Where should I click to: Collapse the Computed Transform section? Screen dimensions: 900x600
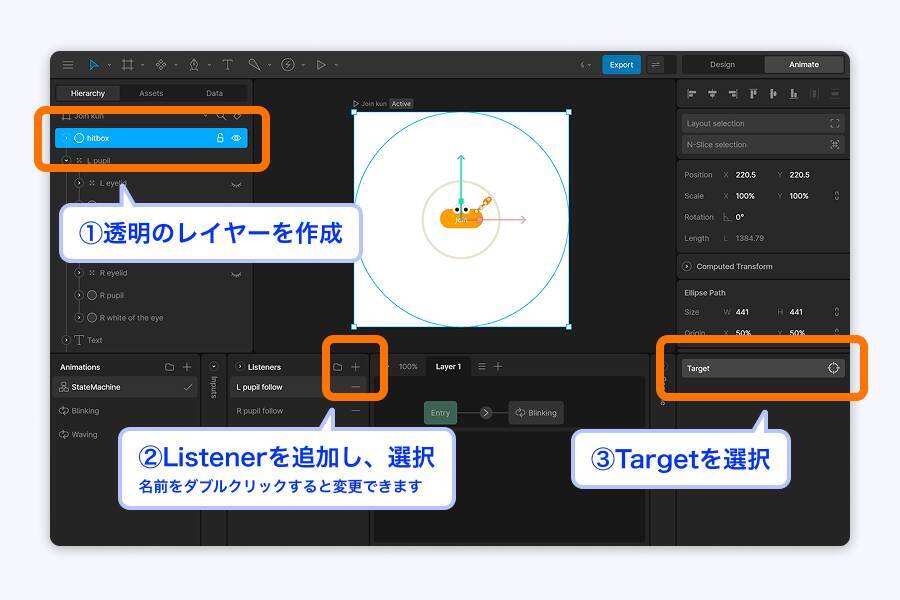(686, 266)
